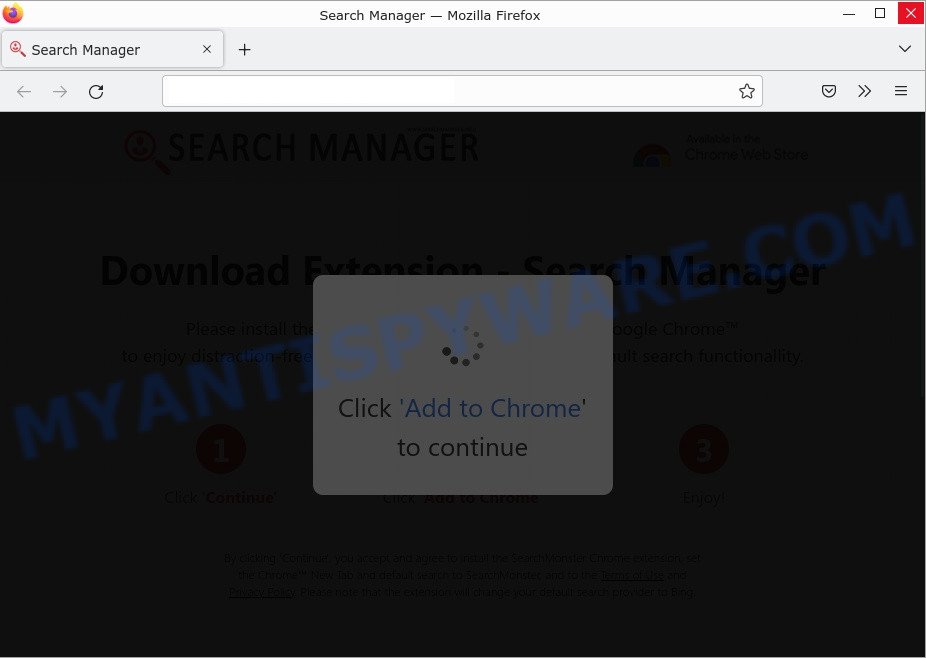Click the 'Enjoy!' step label
This screenshot has height=658, width=926.
(703, 498)
